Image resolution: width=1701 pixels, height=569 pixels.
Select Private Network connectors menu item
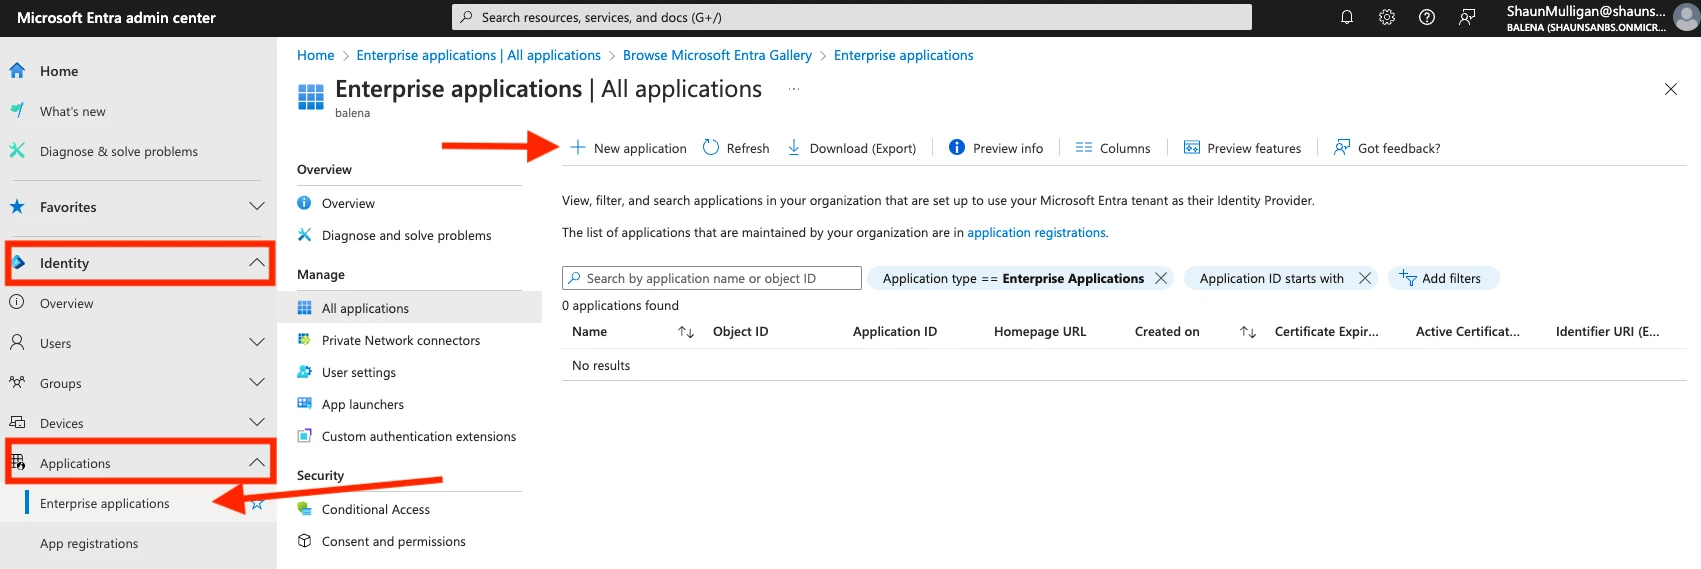(x=400, y=340)
